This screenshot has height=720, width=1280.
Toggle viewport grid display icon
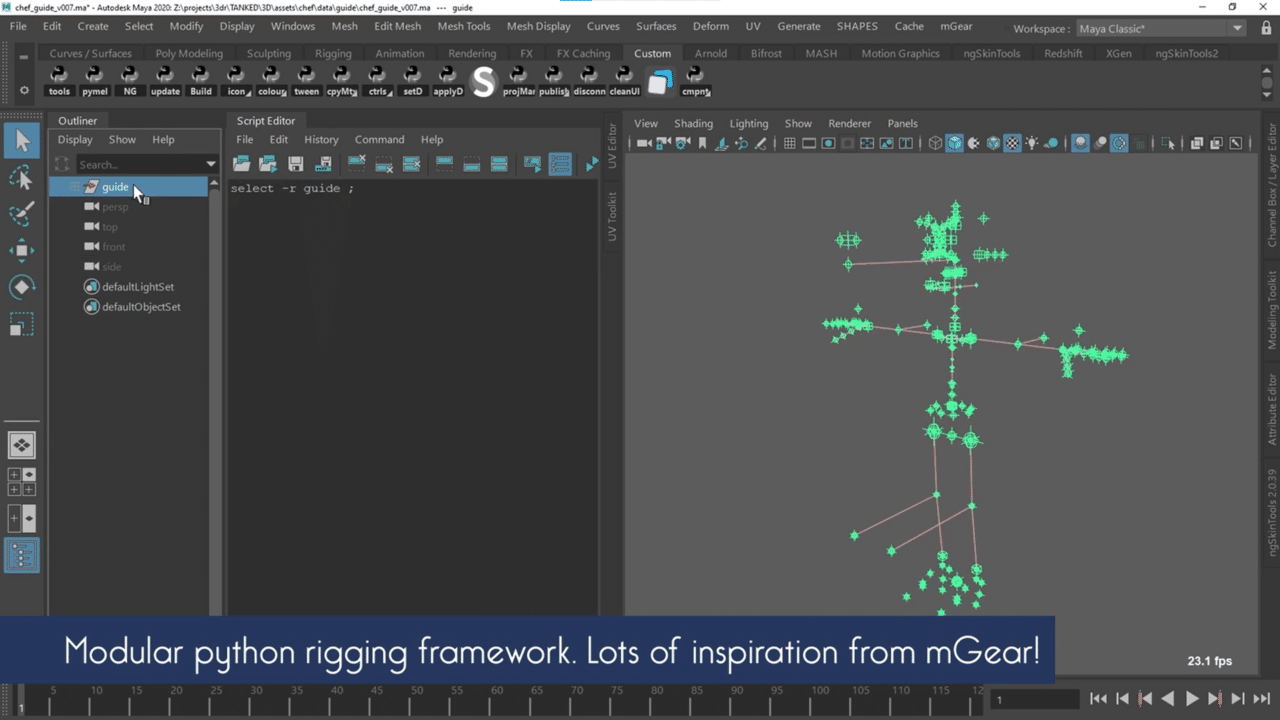[x=789, y=144]
